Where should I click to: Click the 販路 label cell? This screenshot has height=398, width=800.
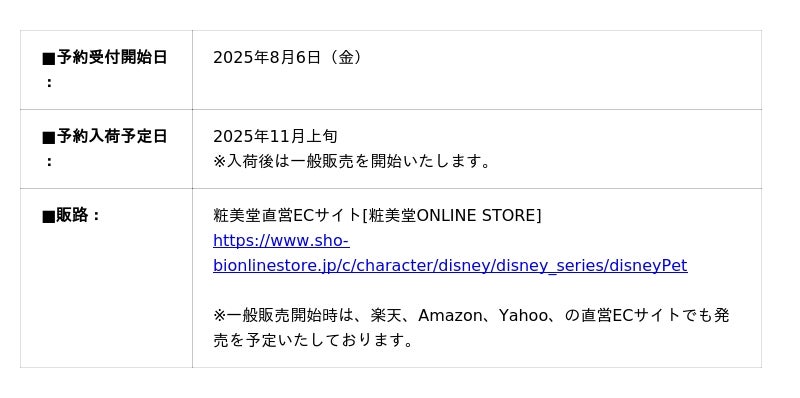(x=106, y=278)
